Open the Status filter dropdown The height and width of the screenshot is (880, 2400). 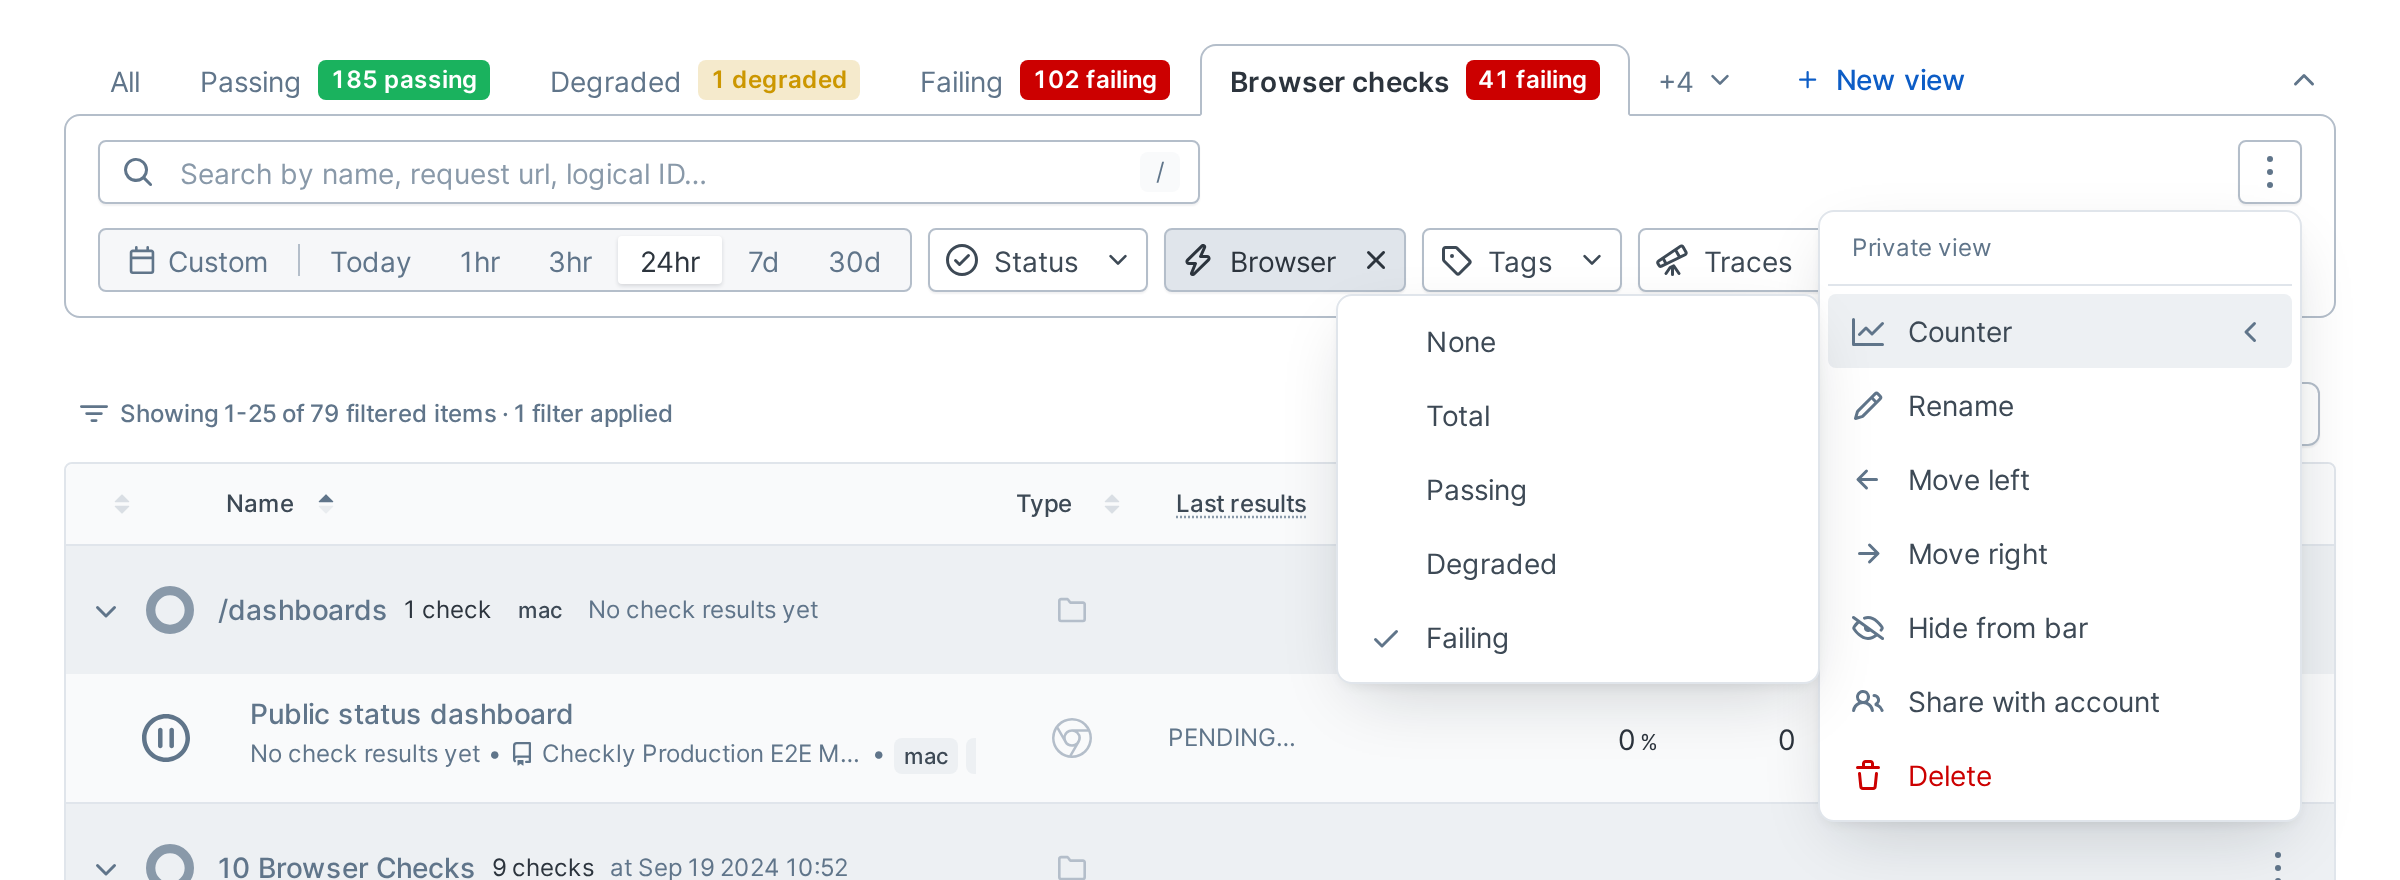pos(1037,261)
